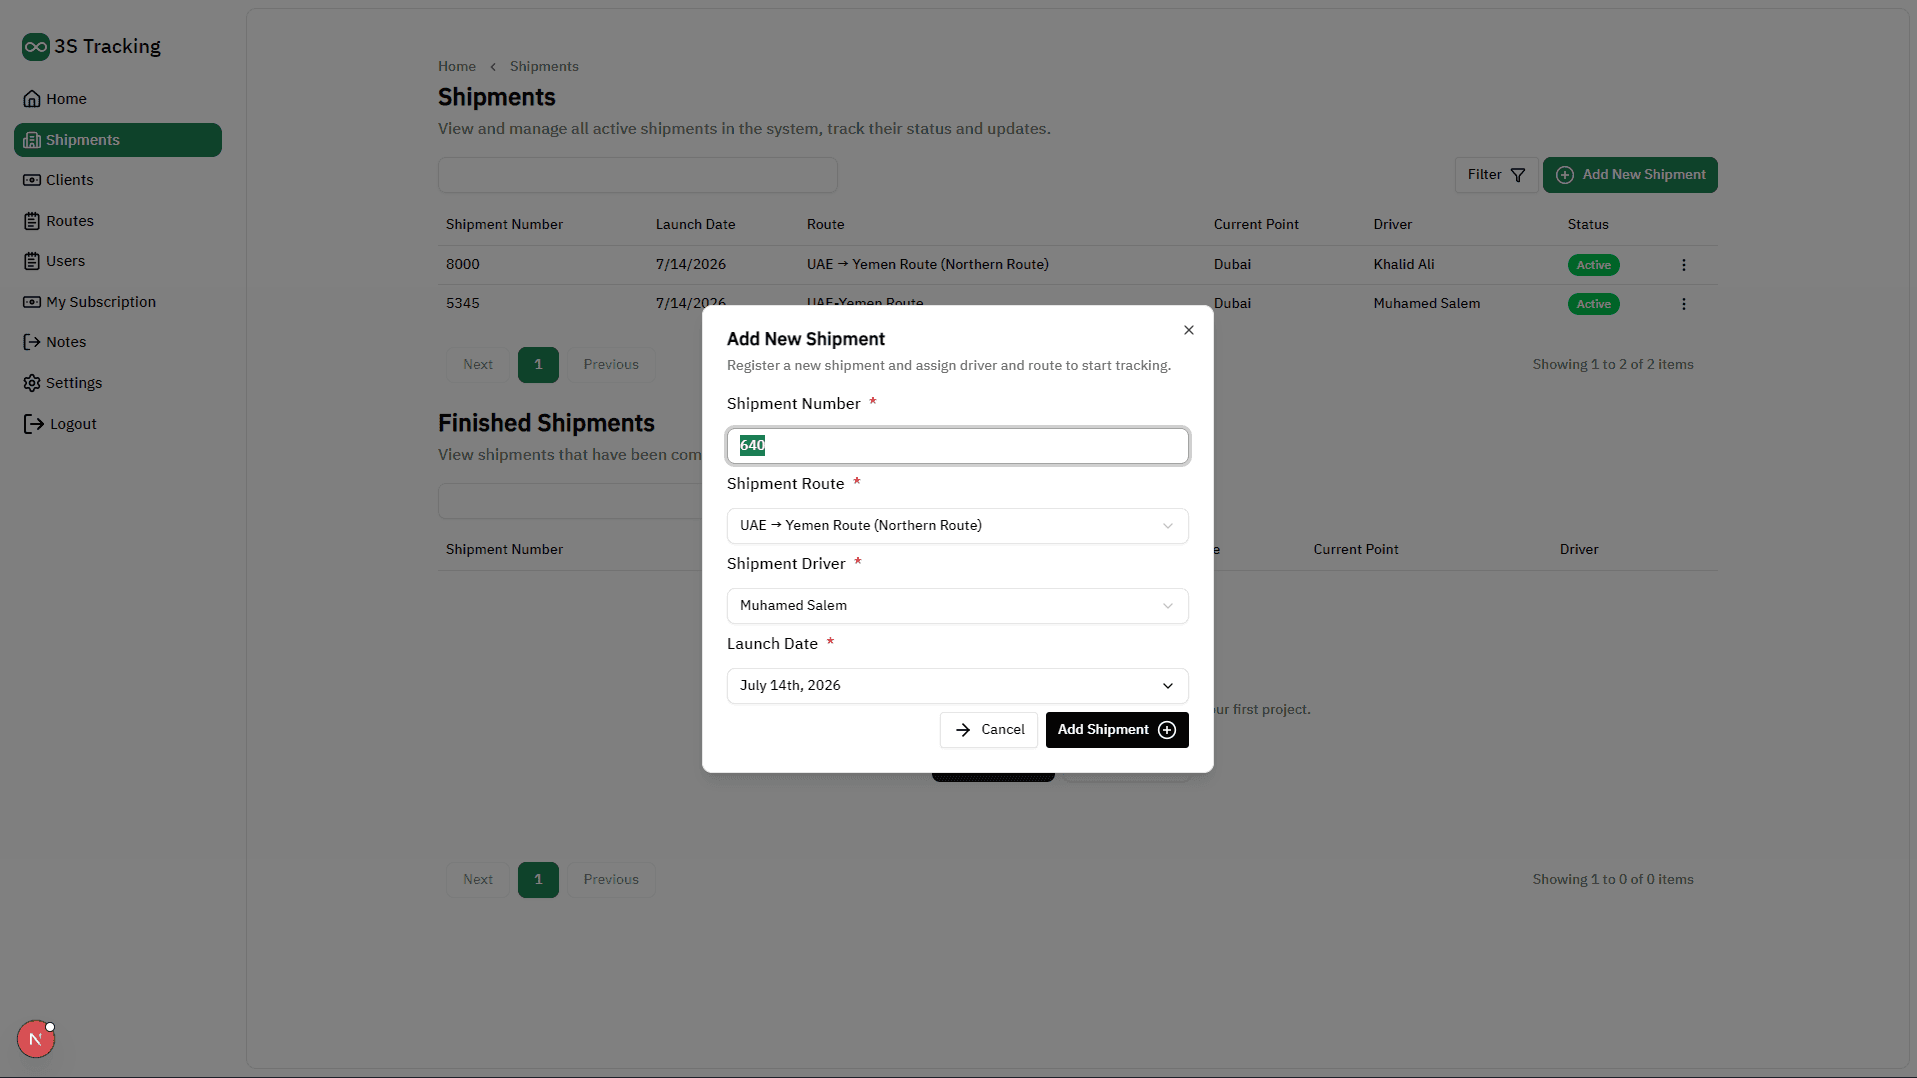The image size is (1917, 1078).
Task: Click Next in finished shipments pagination
Action: coord(478,880)
